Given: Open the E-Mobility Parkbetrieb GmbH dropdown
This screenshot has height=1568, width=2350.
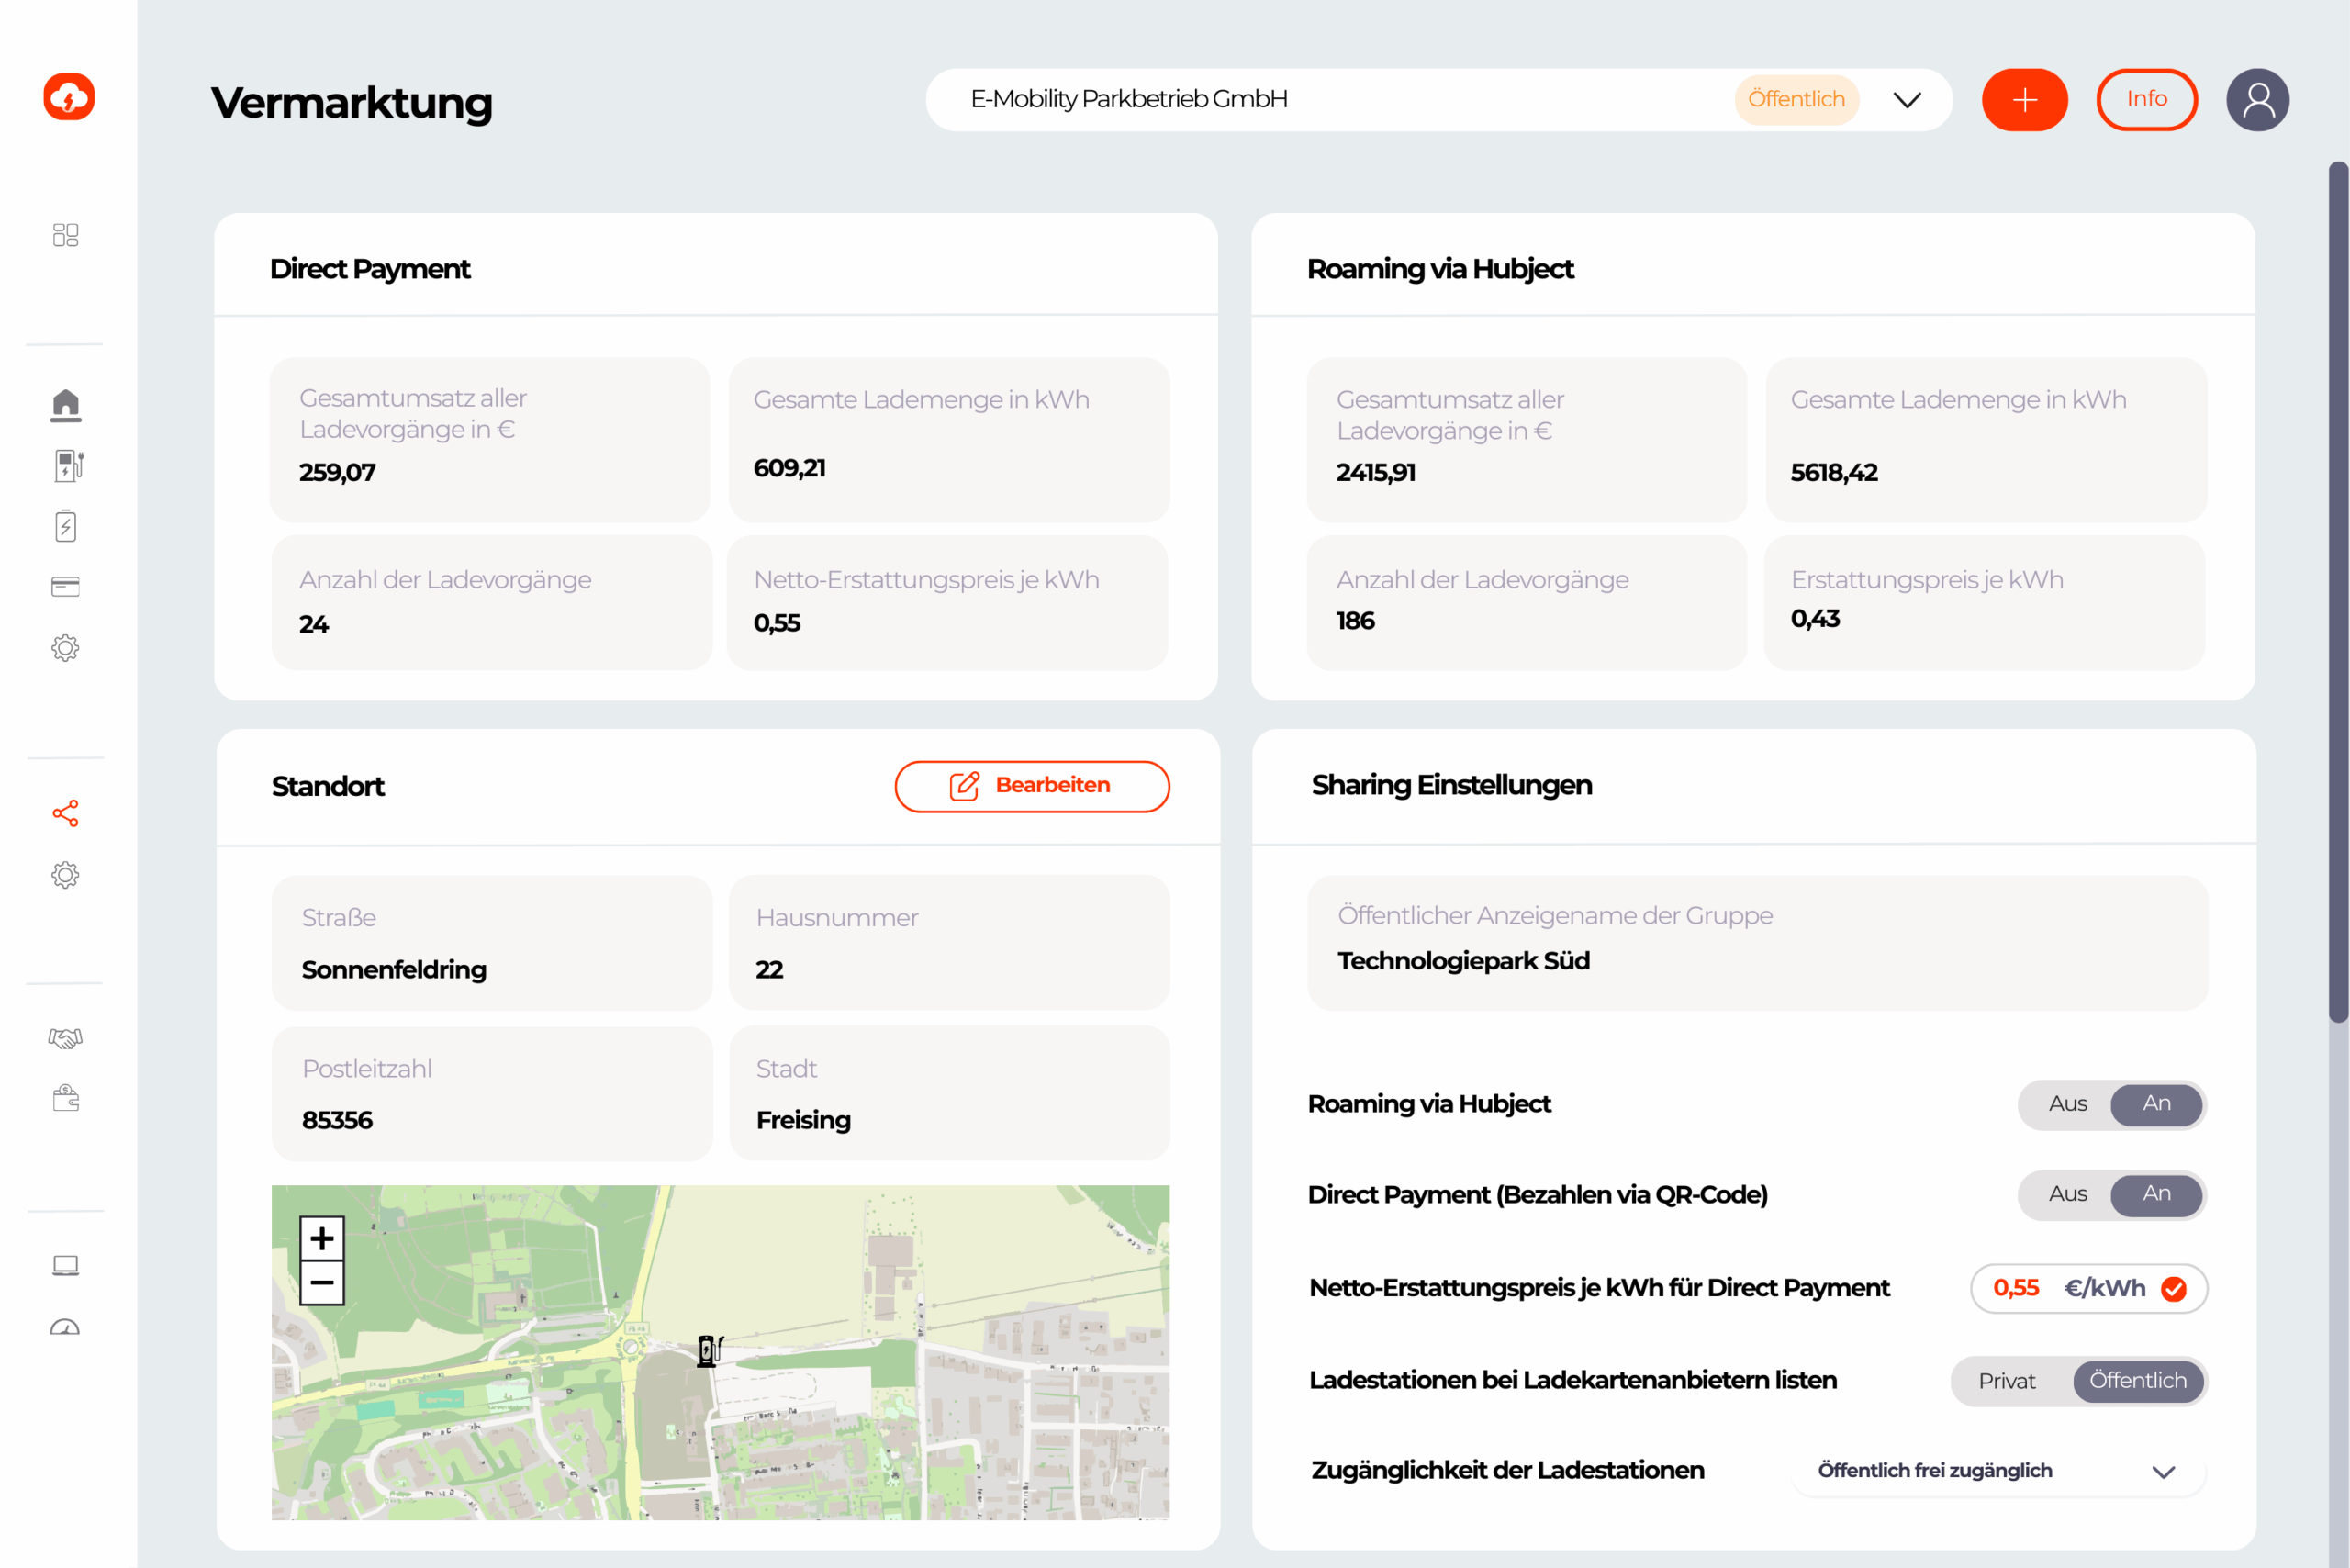Looking at the screenshot, I should coord(1908,99).
